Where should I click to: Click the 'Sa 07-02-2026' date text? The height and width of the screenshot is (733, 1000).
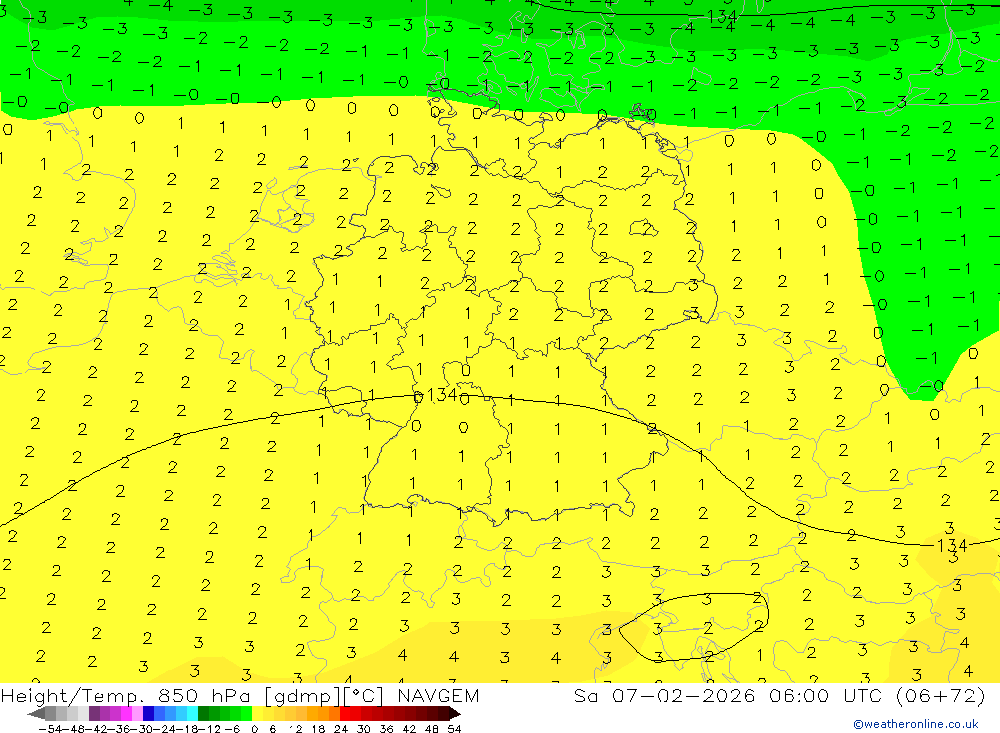[x=666, y=695]
